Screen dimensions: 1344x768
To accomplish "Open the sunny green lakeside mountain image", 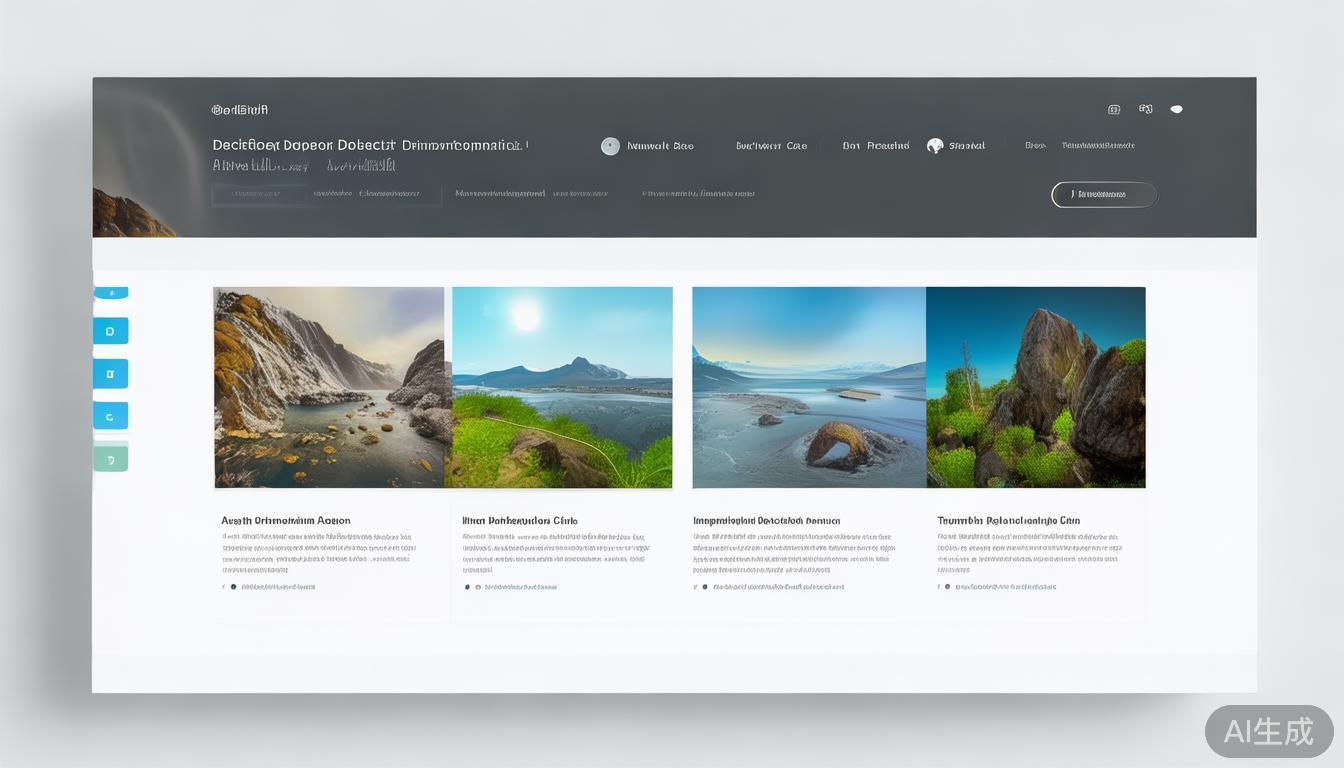I will 562,387.
